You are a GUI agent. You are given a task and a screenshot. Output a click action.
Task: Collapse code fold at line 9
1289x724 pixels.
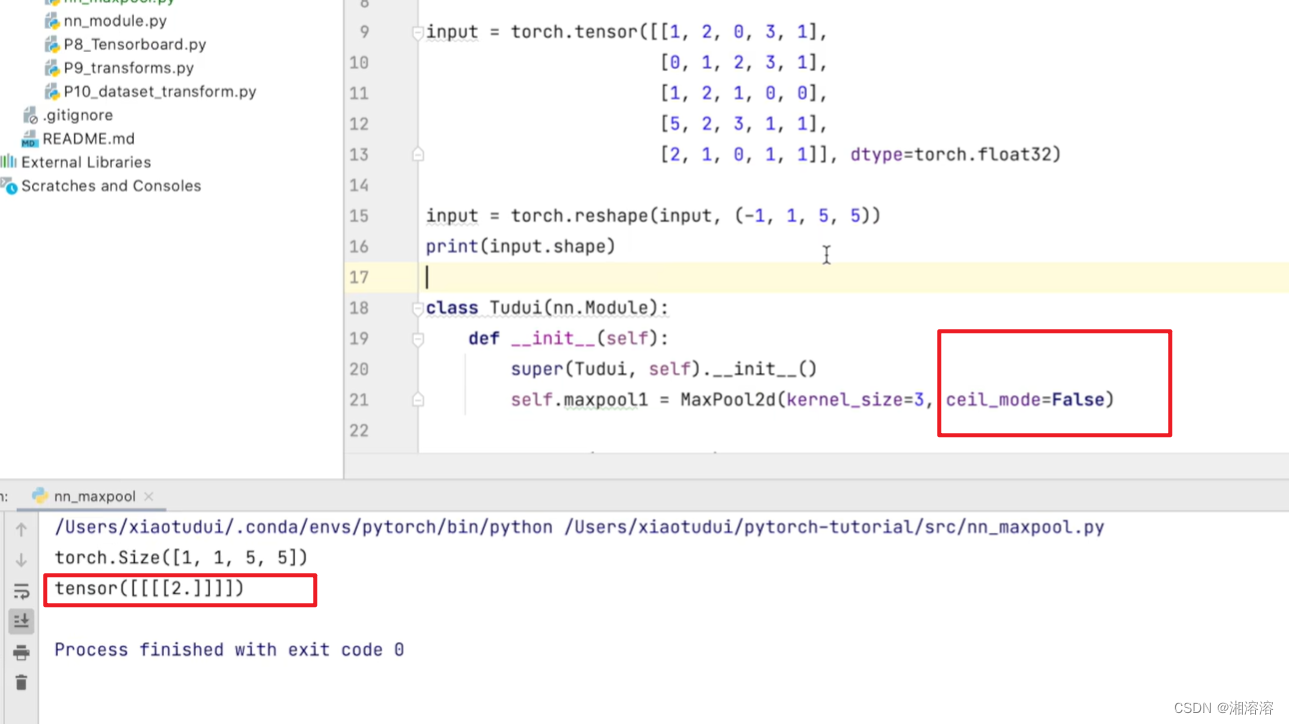click(418, 32)
